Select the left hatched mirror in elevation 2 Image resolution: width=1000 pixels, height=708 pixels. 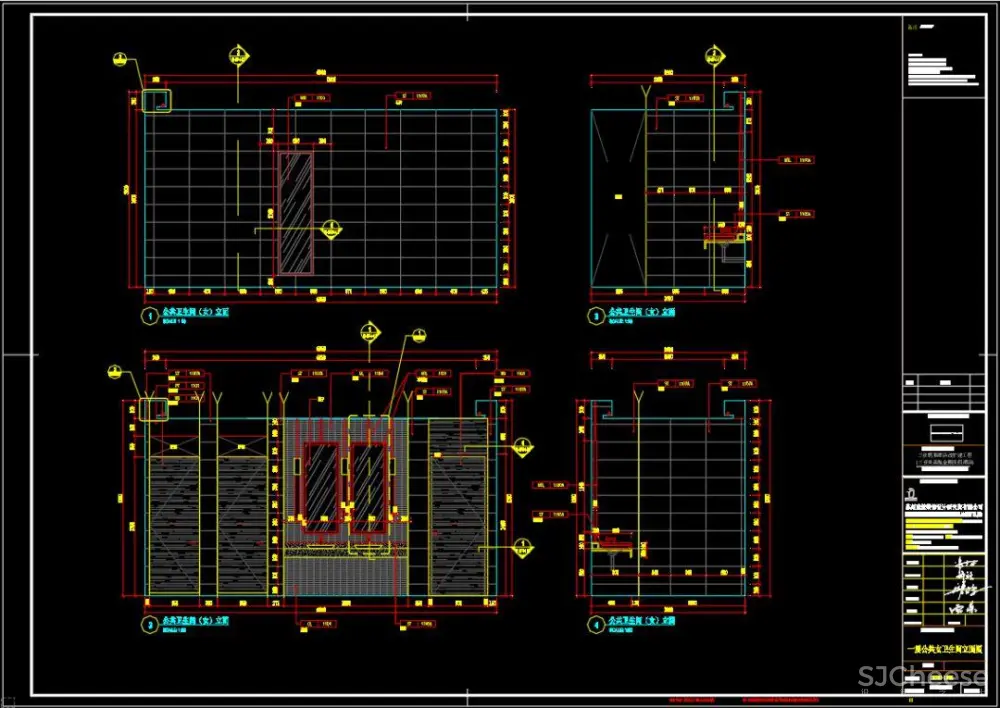point(321,486)
